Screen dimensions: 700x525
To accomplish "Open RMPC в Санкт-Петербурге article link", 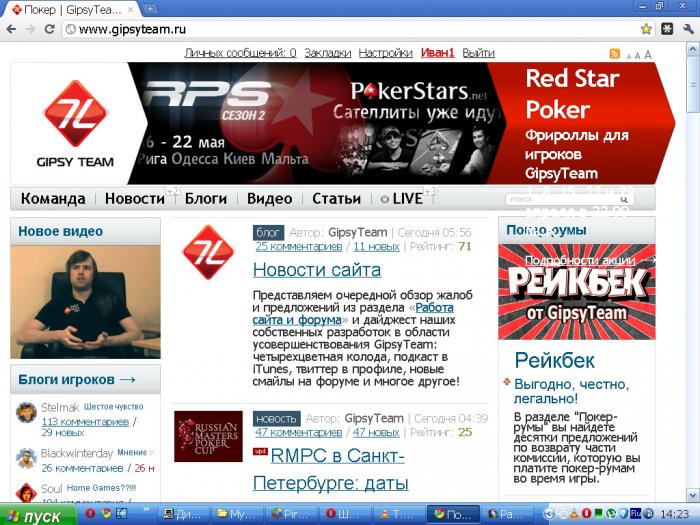I will point(331,470).
